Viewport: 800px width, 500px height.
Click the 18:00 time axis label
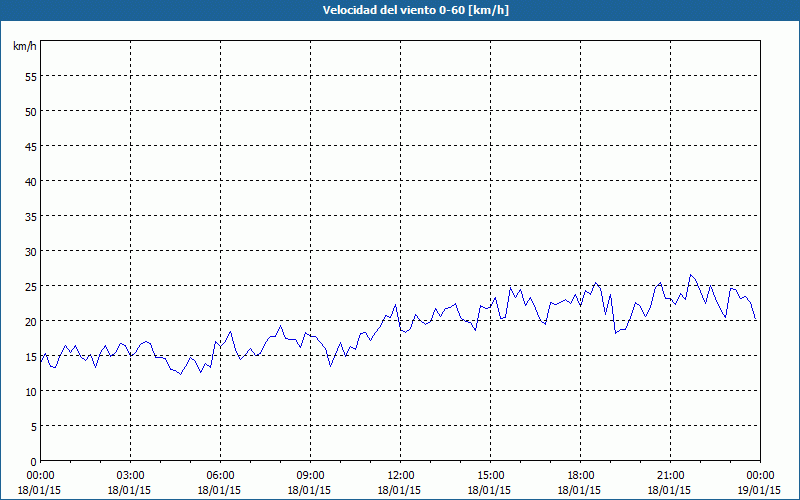[x=580, y=476]
